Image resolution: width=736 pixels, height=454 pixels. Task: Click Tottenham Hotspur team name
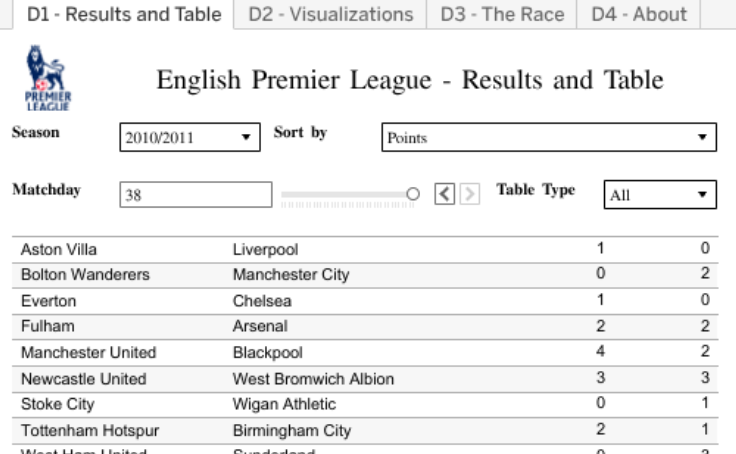pos(90,431)
